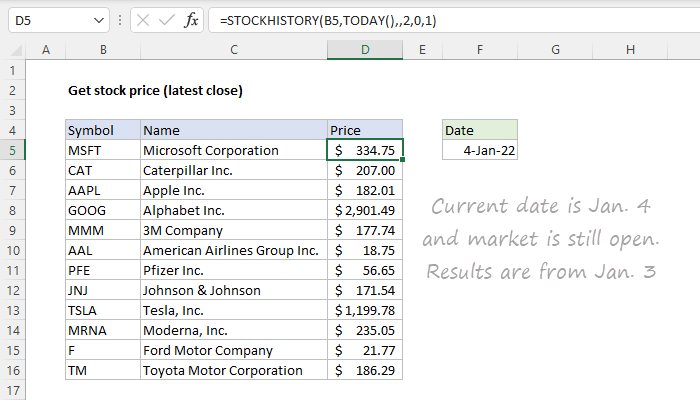700x400 pixels.
Task: Select row 2 header
Action: [12, 90]
